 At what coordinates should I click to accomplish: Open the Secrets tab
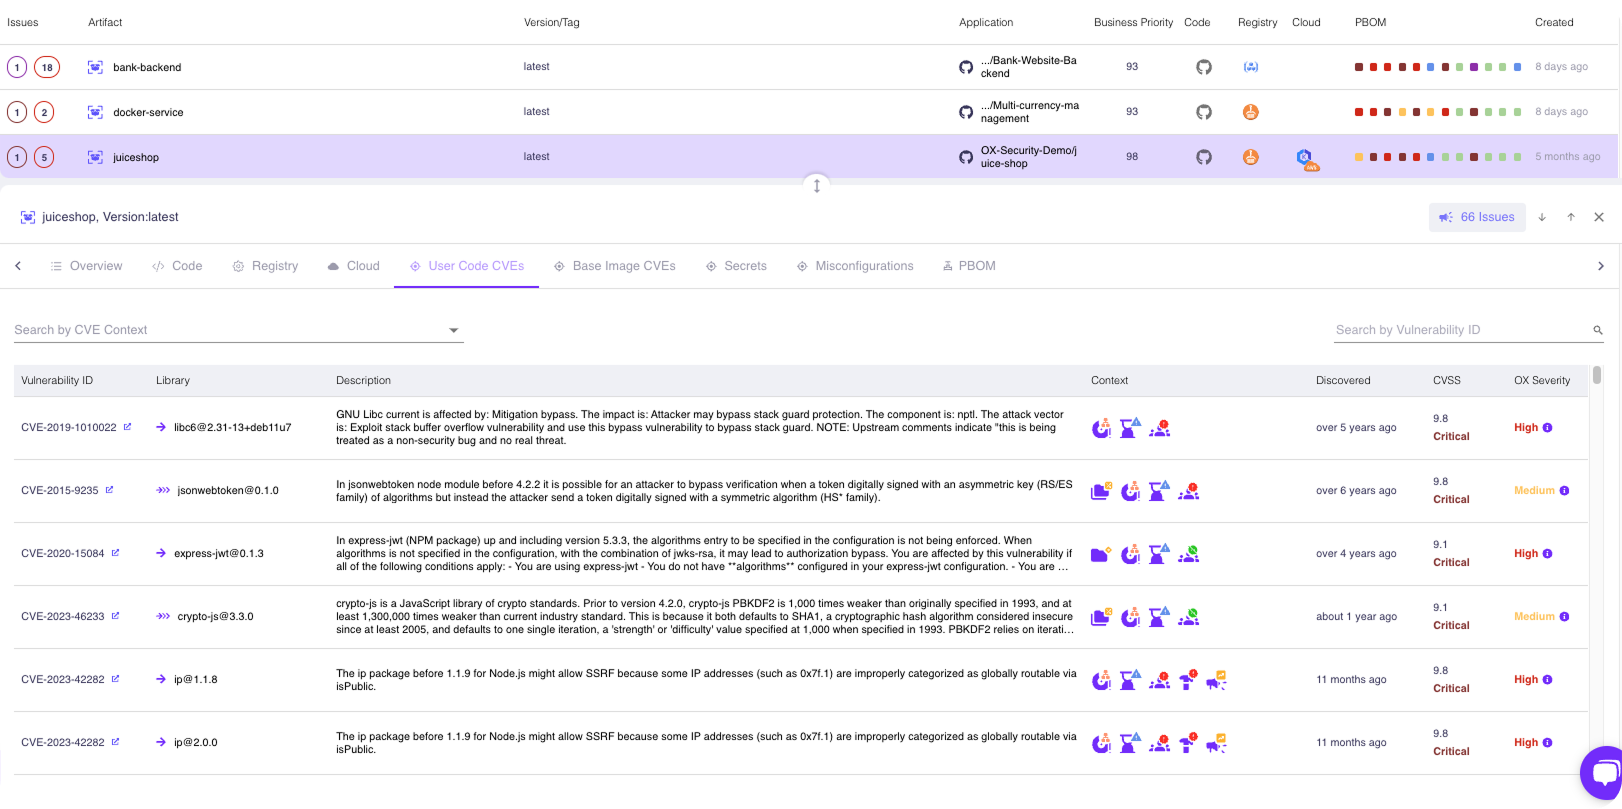[736, 266]
